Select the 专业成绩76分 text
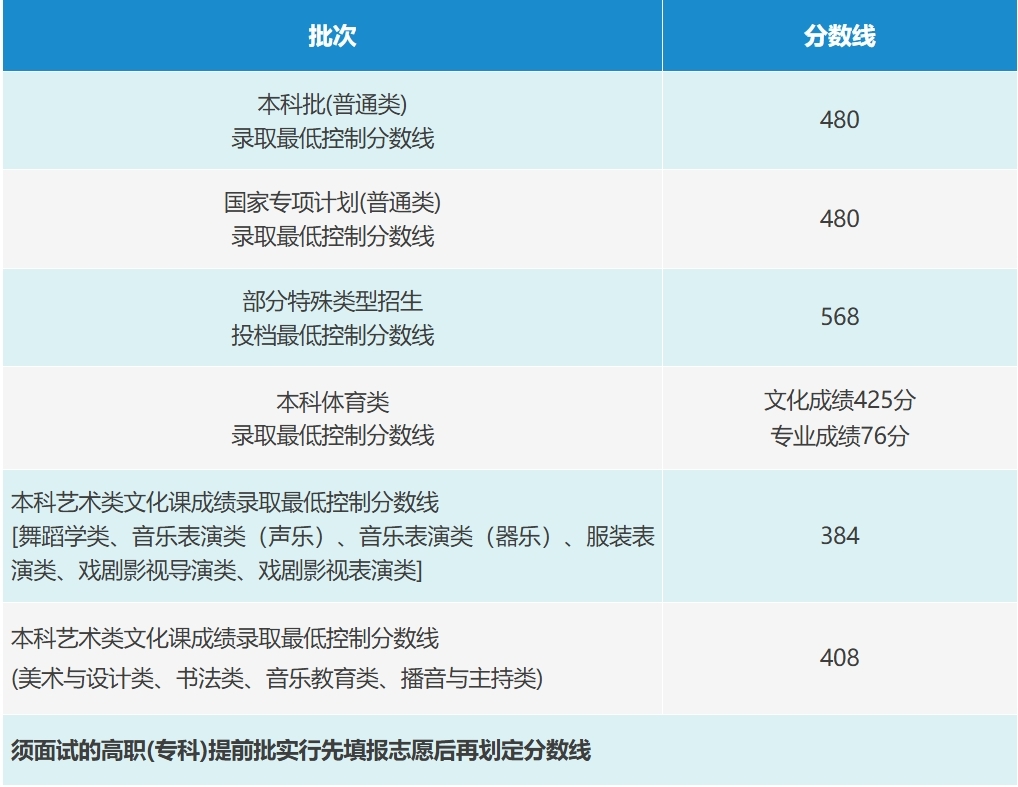The width and height of the screenshot is (1018, 787). click(839, 436)
